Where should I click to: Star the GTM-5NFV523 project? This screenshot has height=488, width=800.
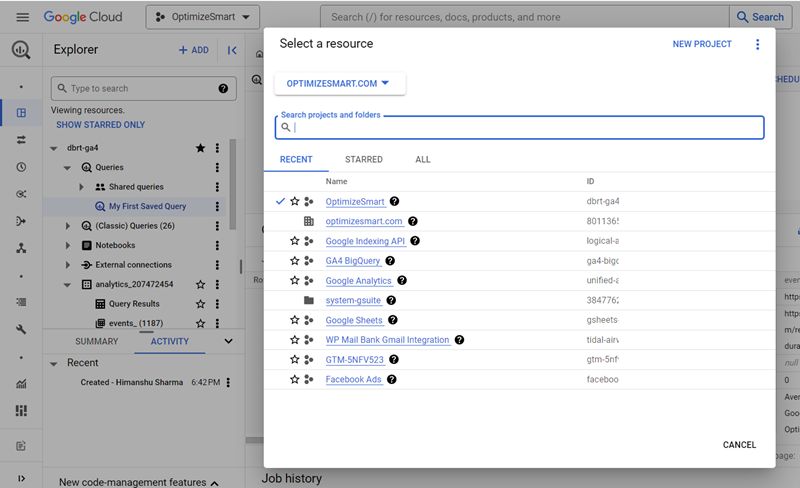pos(295,359)
